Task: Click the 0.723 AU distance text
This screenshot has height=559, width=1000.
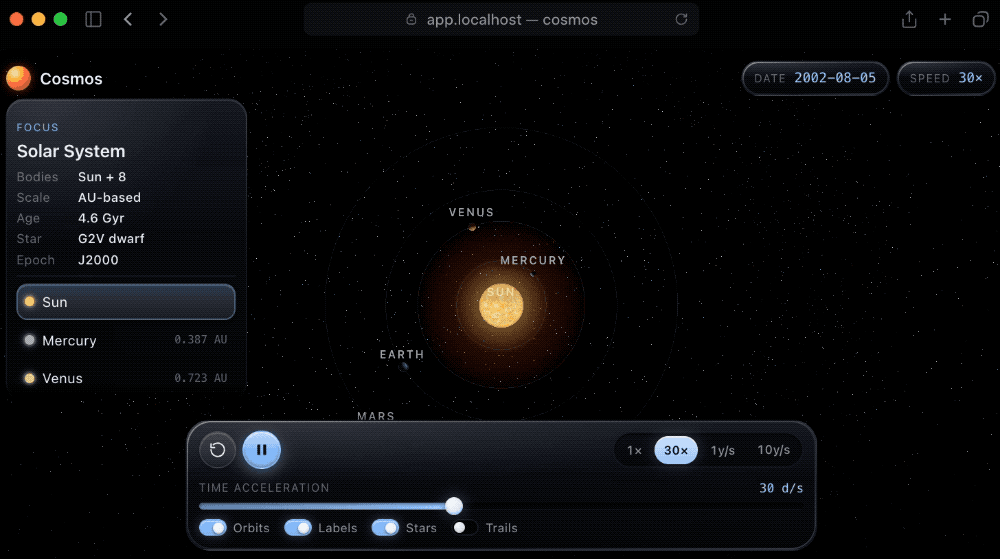Action: (201, 378)
